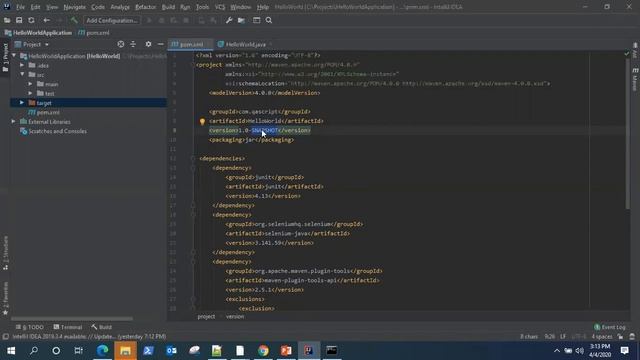This screenshot has width=640, height=360.
Task: Open Microsoft Edge from taskbar
Action: tap(102, 351)
